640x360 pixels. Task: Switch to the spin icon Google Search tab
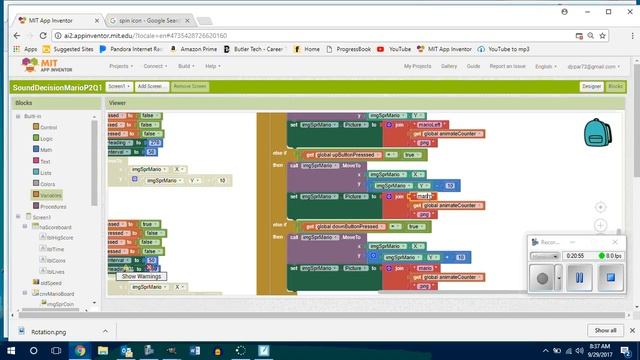point(148,20)
